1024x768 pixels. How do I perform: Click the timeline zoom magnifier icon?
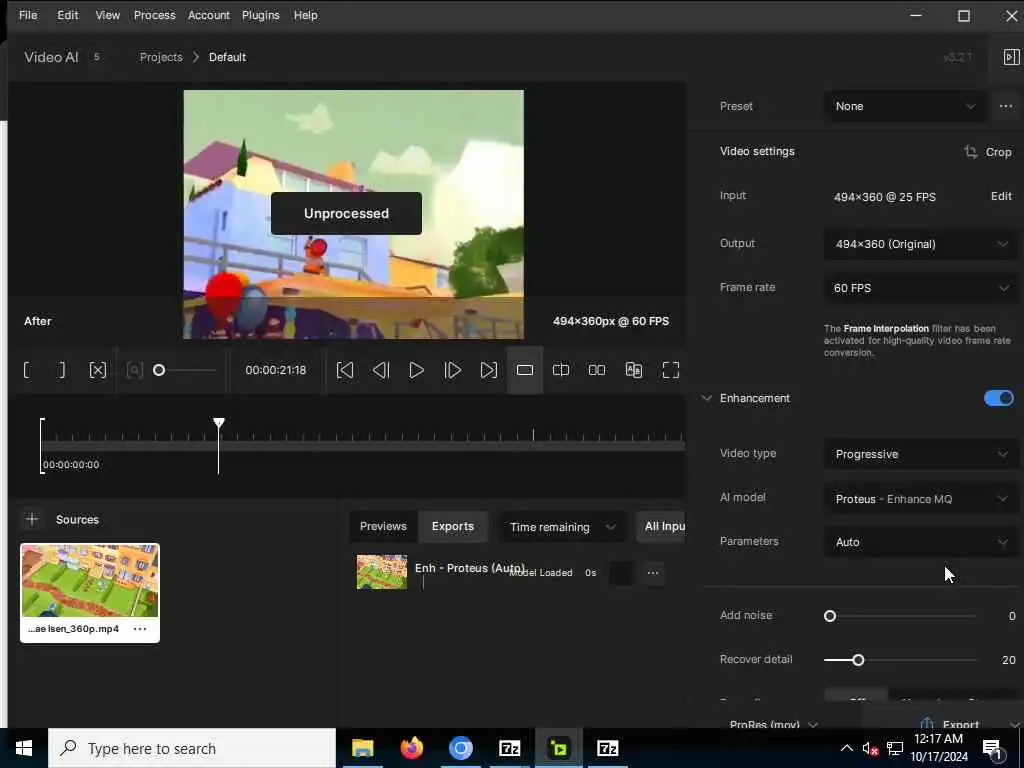coord(135,370)
